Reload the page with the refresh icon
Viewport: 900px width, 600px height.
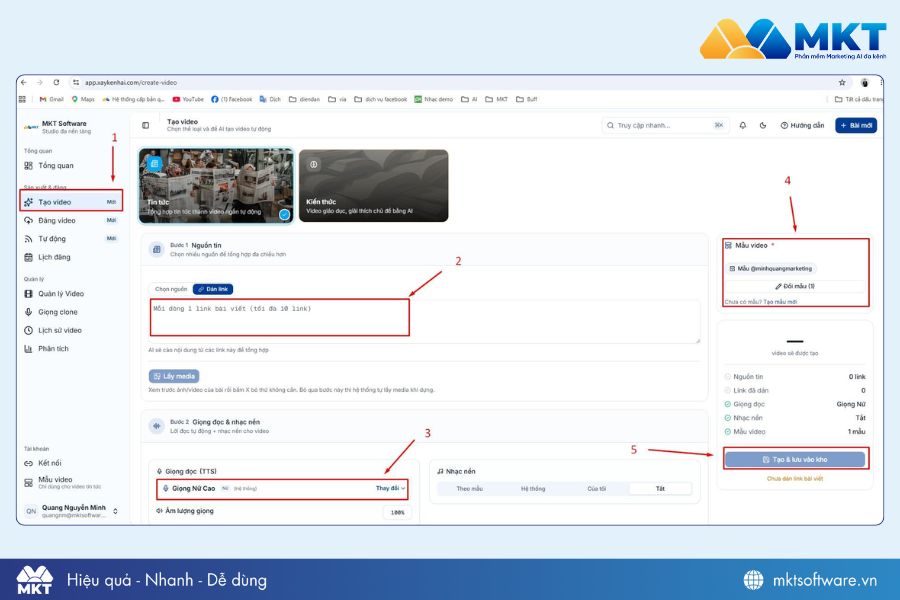[56, 83]
